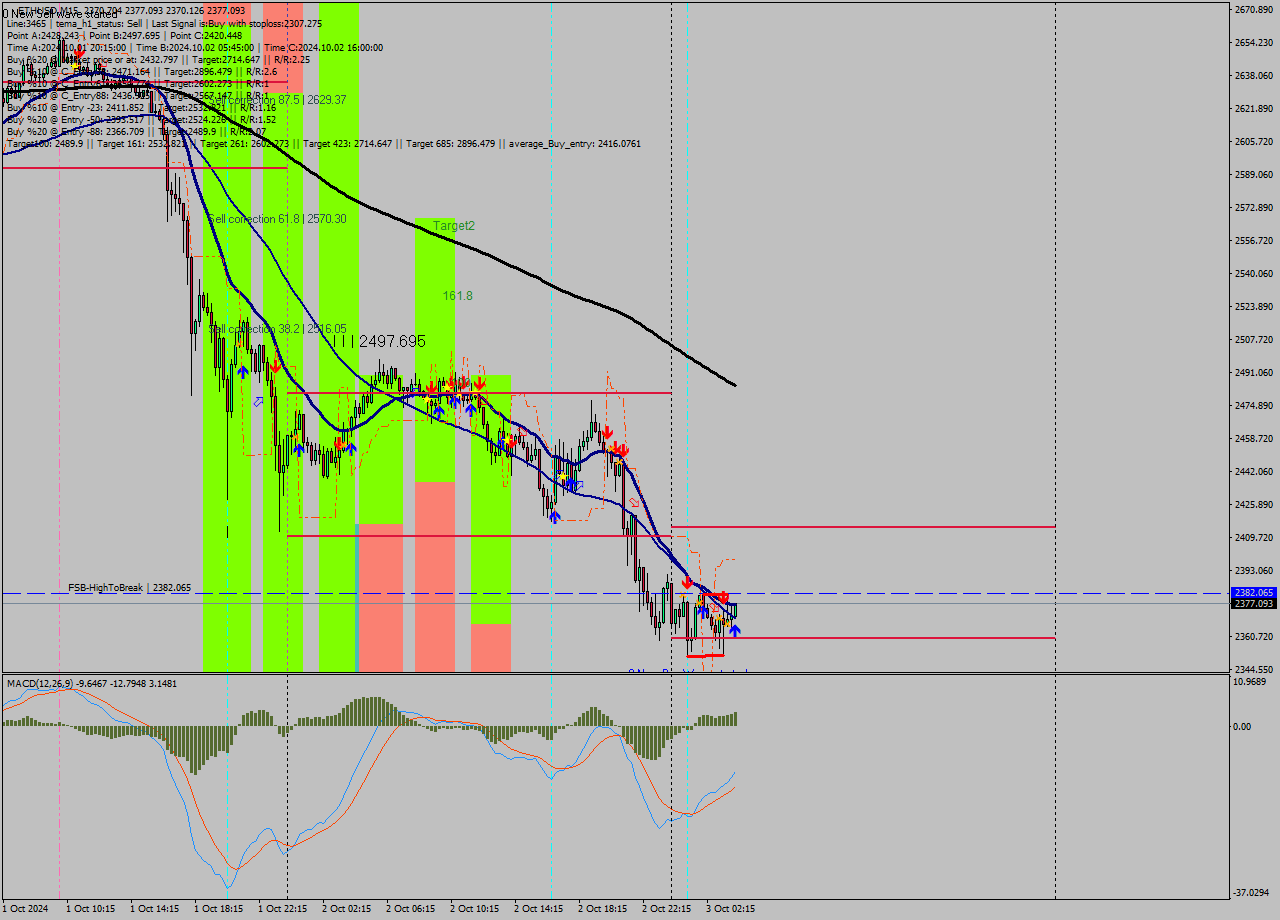This screenshot has width=1280, height=920.
Task: Click the 2540.060 price axis label
Action: pos(1254,273)
